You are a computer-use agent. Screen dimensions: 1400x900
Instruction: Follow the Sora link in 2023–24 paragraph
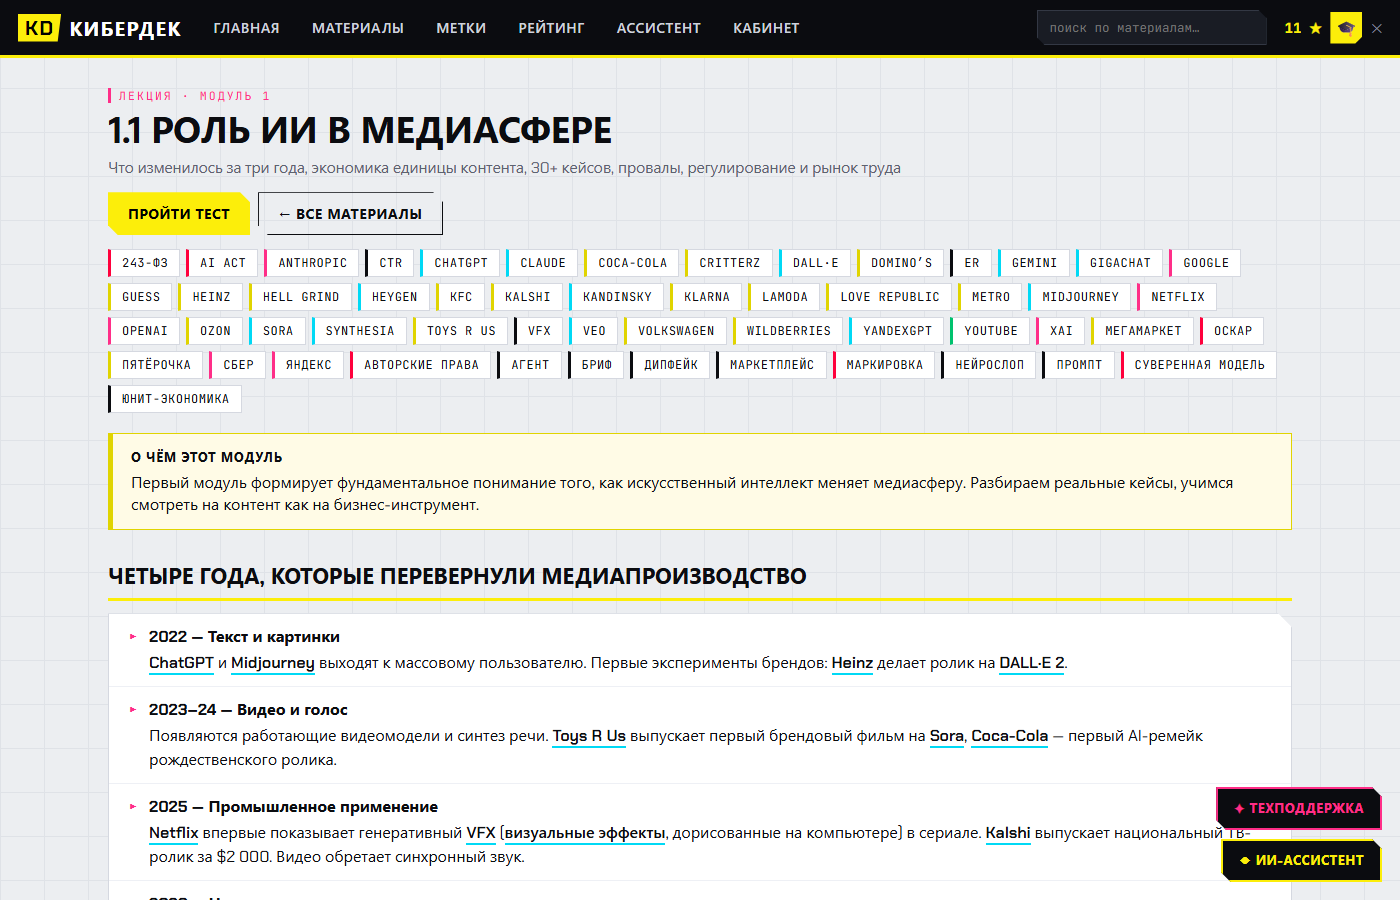[x=947, y=736]
